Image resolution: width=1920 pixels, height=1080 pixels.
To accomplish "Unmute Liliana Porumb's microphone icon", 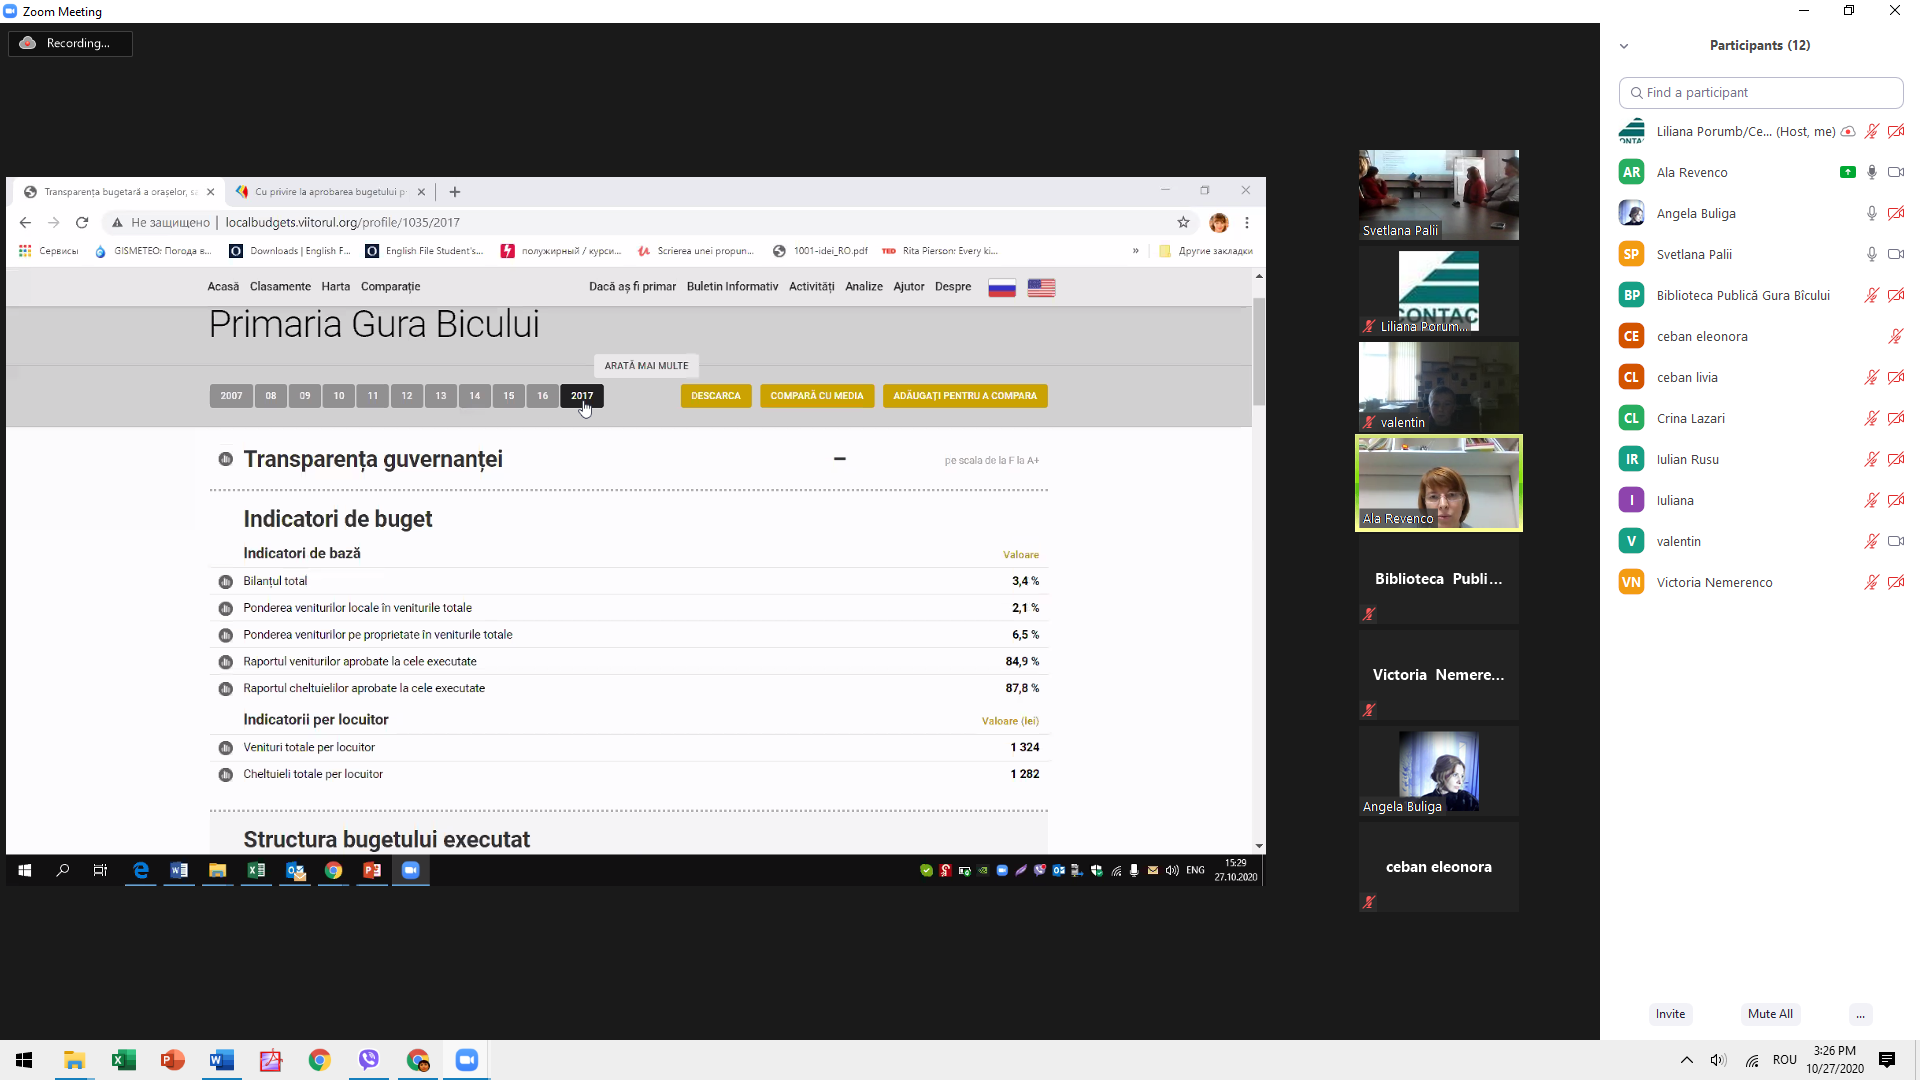I will 1871,131.
